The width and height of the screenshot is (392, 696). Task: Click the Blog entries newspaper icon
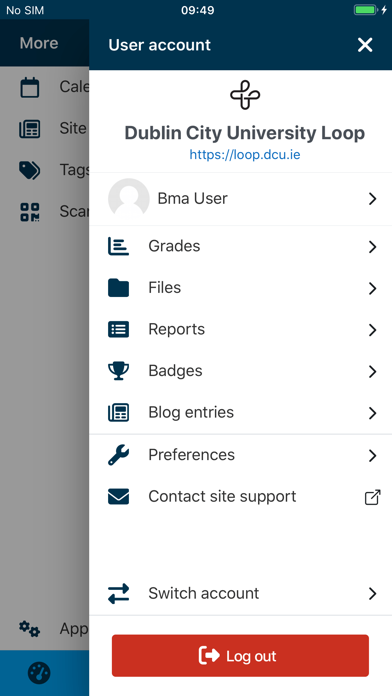[119, 412]
